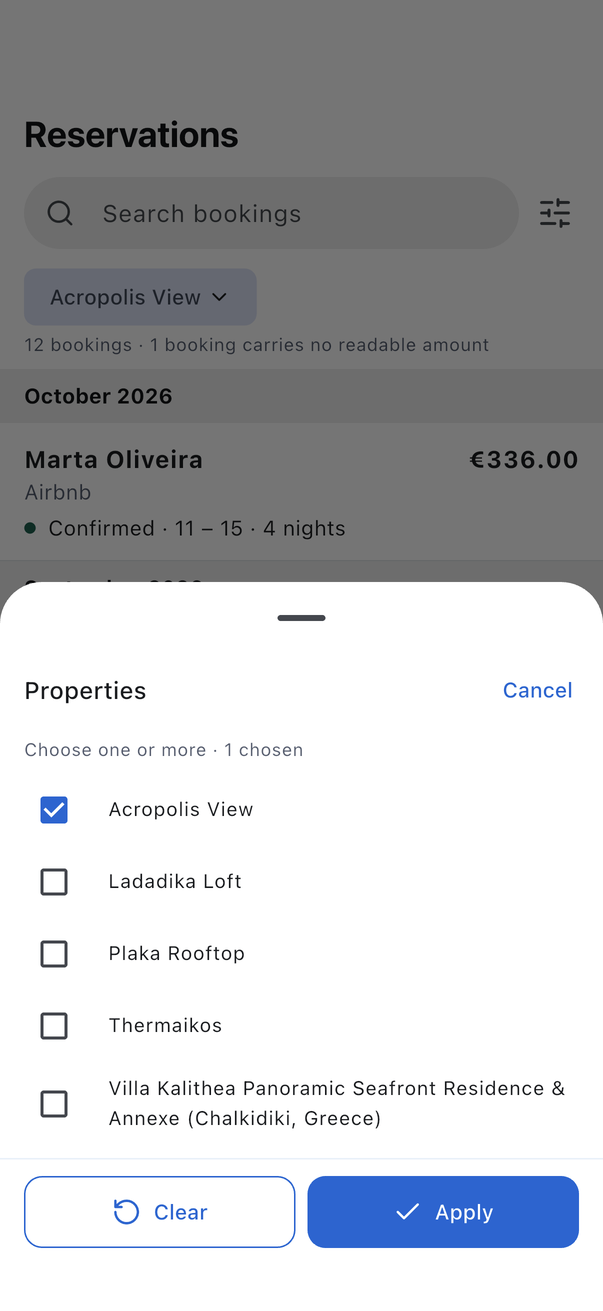The image size is (603, 1311).
Task: Cancel the Properties selection
Action: pos(537,690)
